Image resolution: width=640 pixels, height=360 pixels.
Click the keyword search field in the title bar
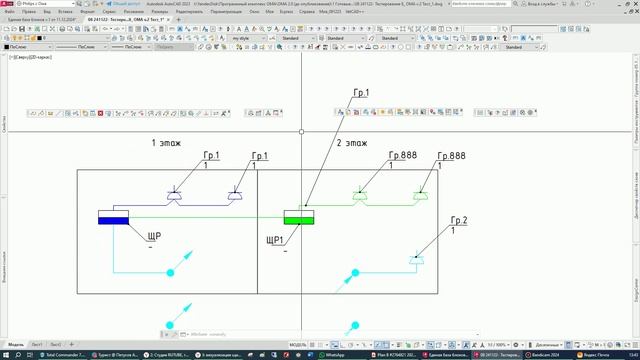point(481,4)
